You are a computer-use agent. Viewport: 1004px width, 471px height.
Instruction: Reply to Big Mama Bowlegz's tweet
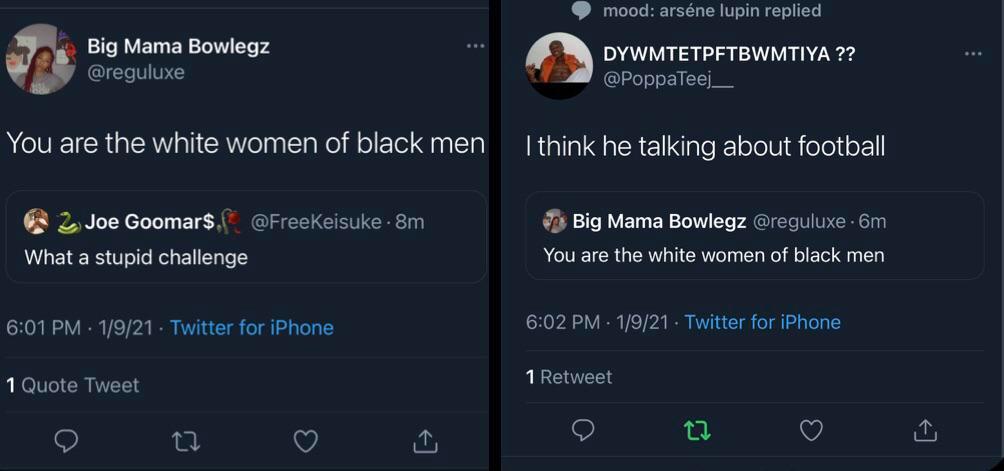pos(66,440)
